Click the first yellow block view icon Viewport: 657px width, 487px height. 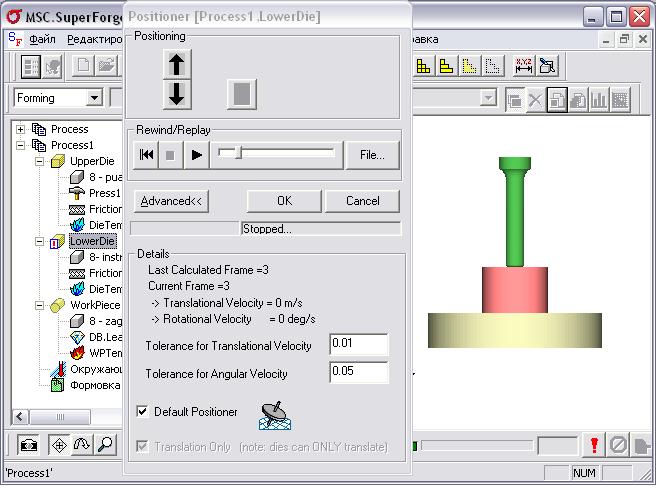(x=423, y=66)
